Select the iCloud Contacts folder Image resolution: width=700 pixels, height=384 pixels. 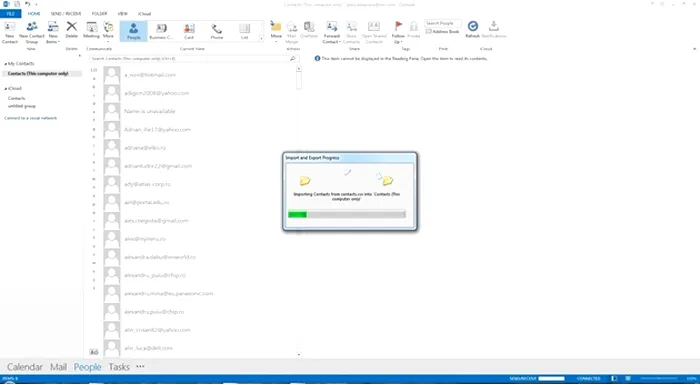tap(17, 98)
